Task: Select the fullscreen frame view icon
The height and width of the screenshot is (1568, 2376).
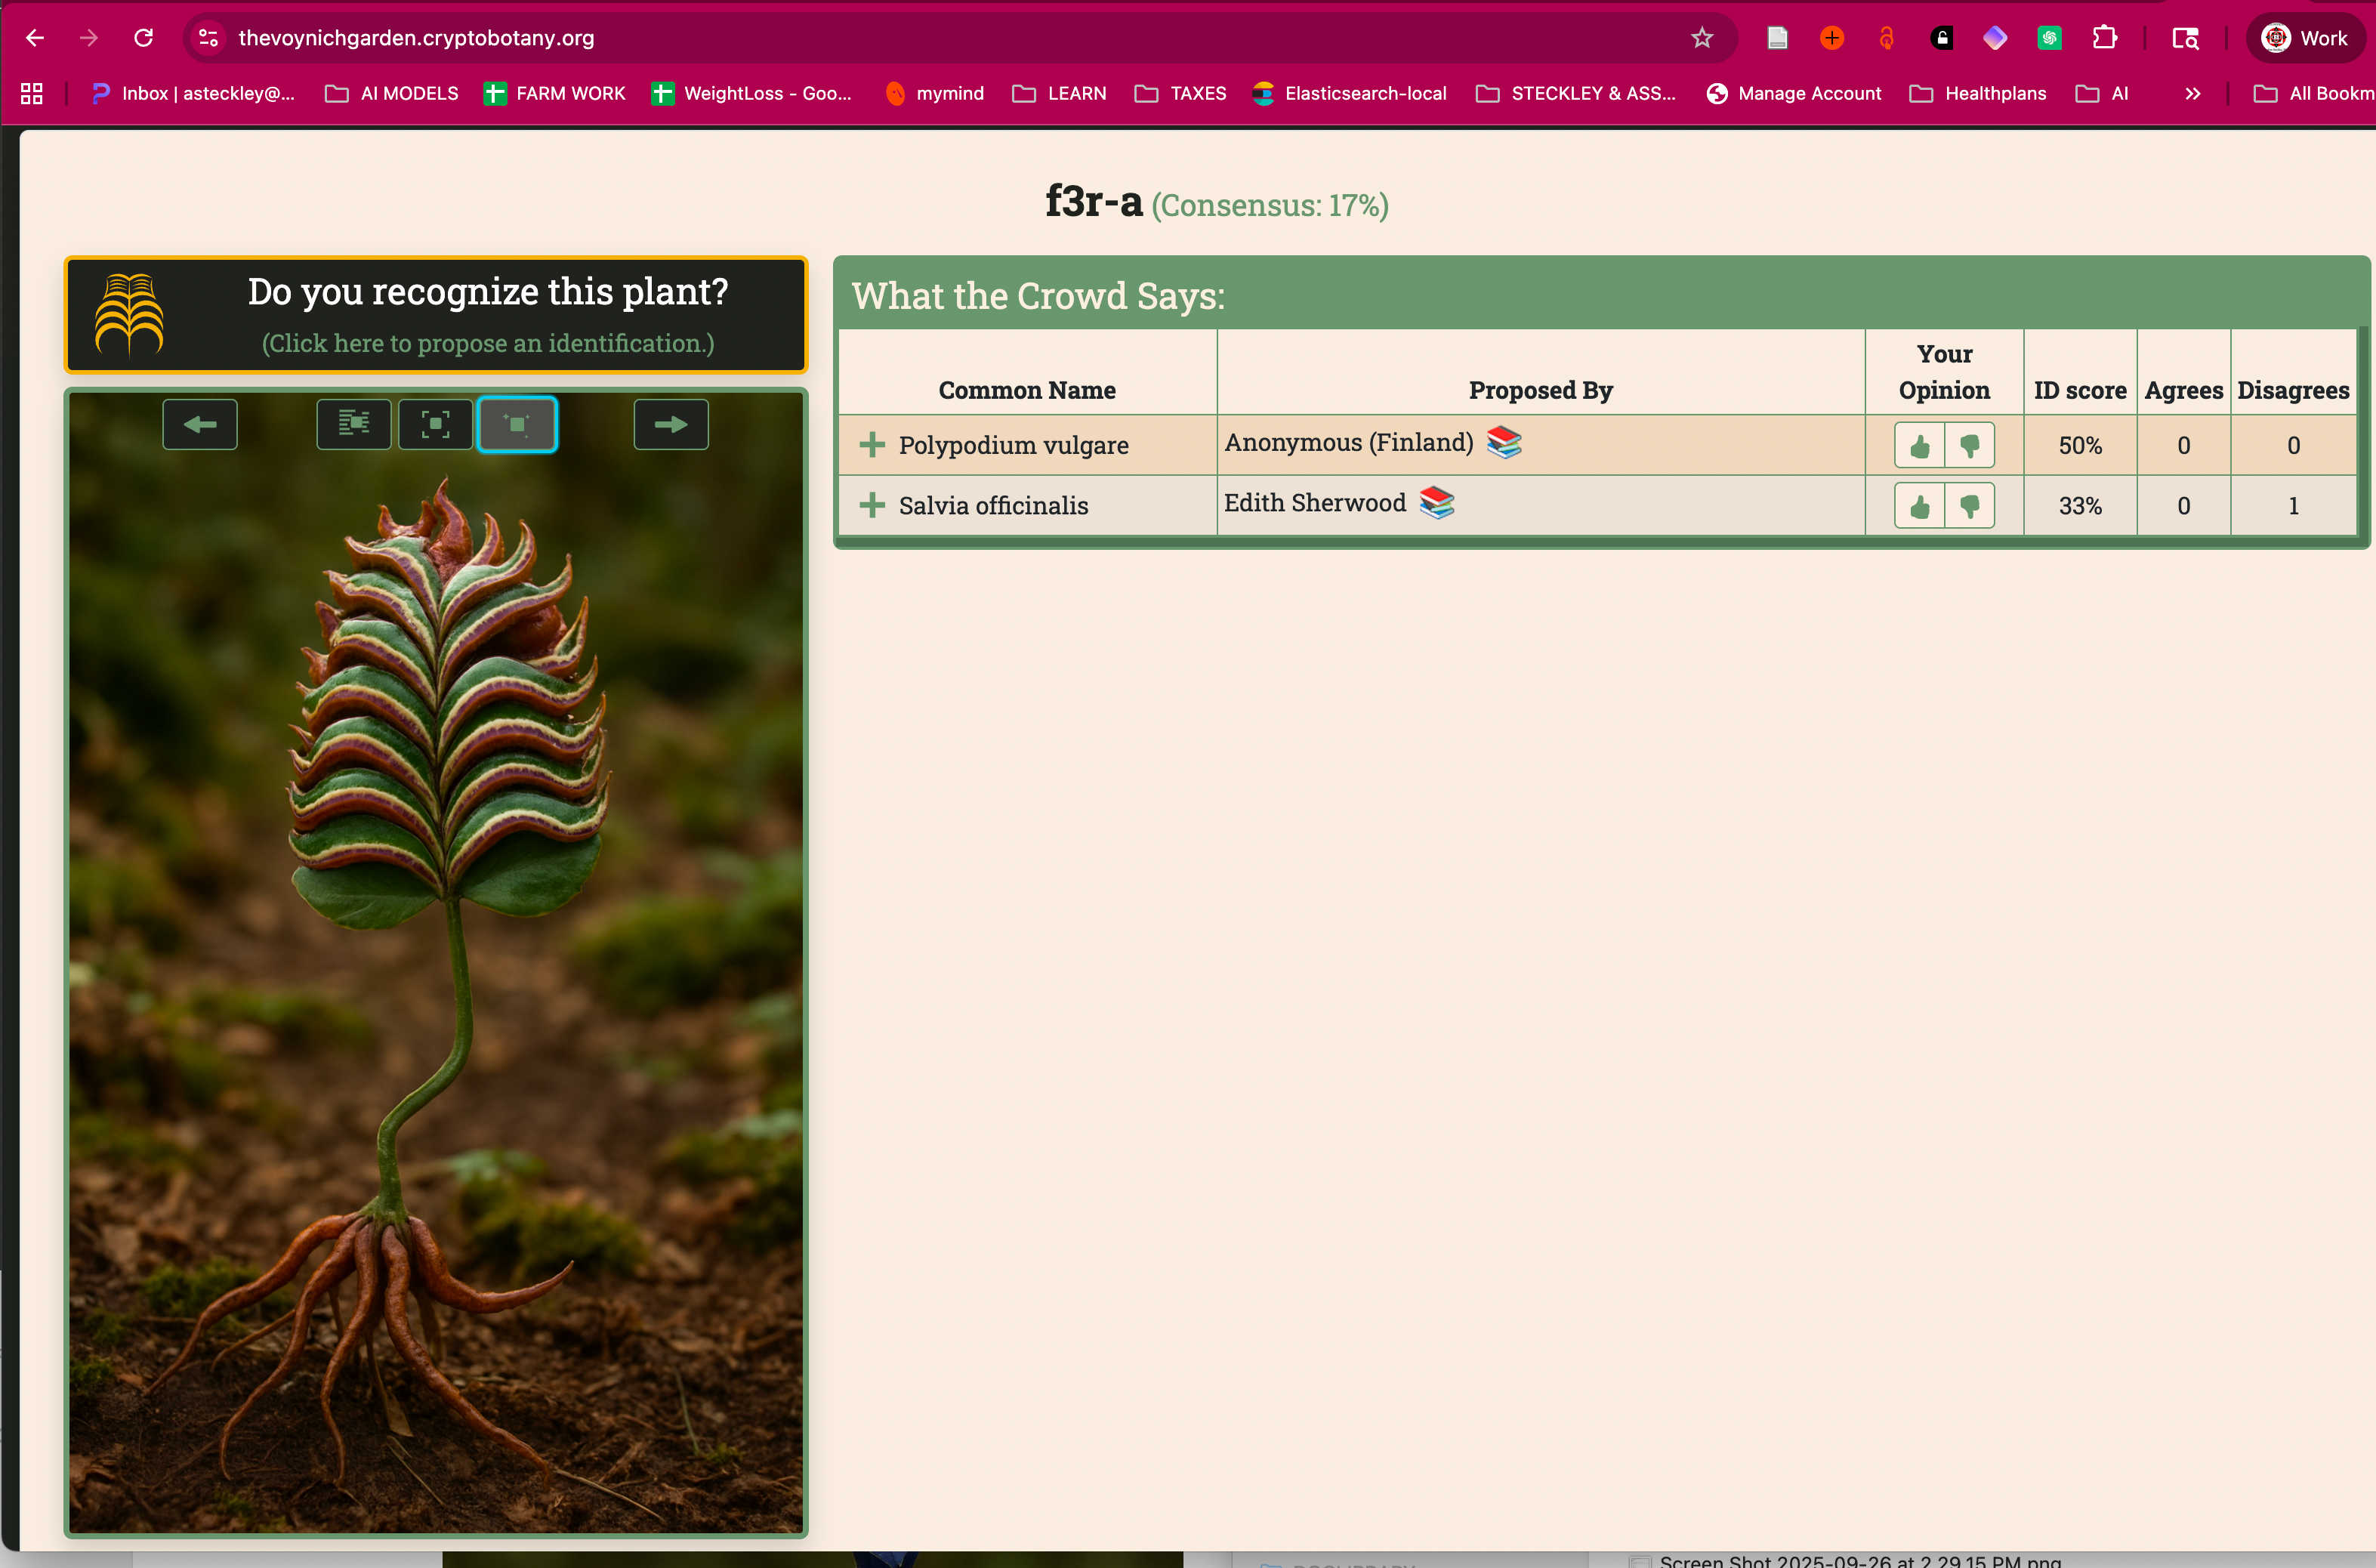Action: tap(435, 425)
